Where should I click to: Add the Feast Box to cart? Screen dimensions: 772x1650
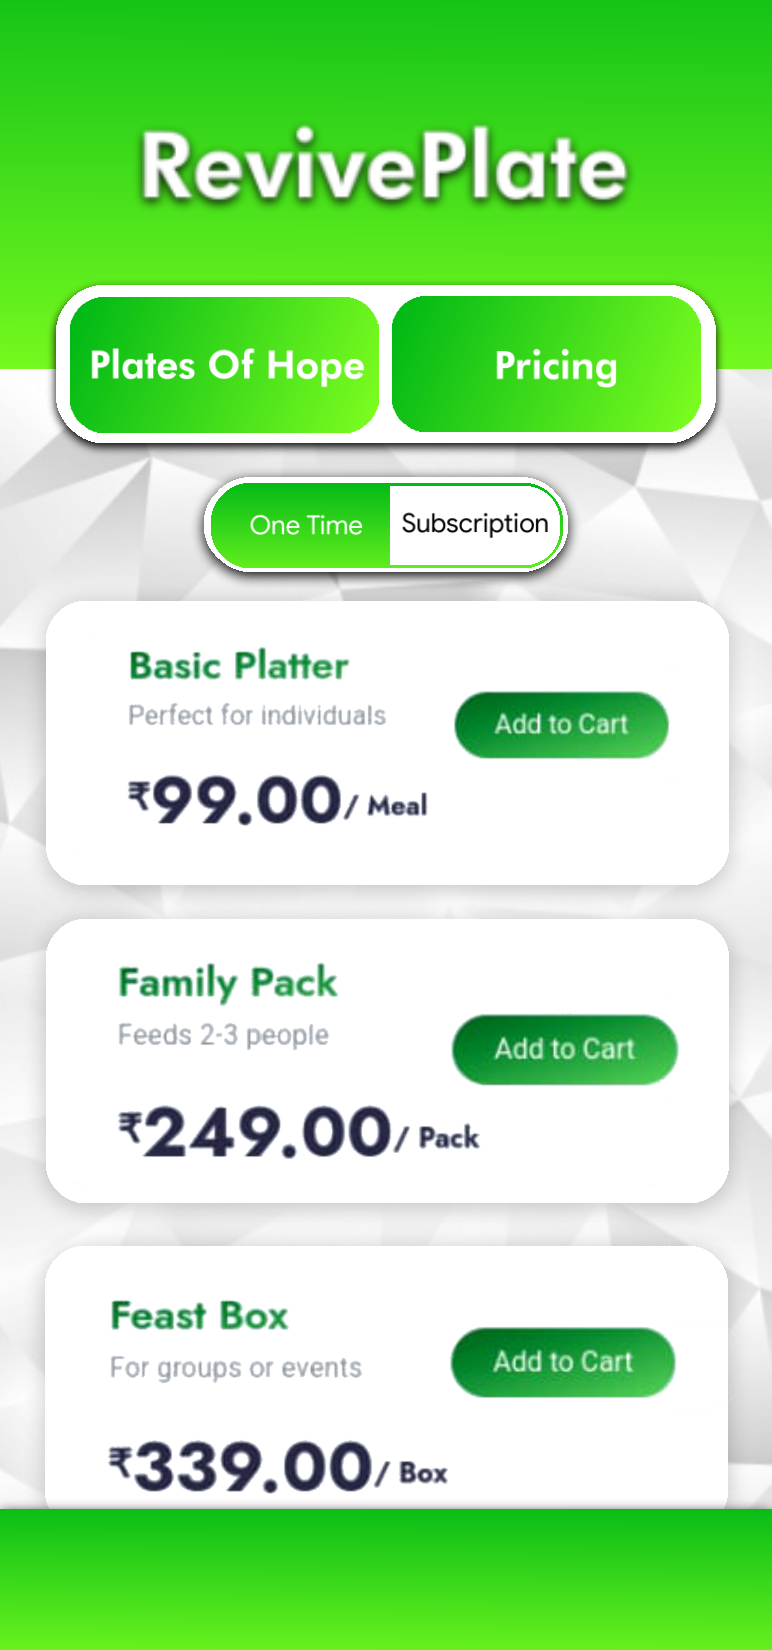[563, 1361]
